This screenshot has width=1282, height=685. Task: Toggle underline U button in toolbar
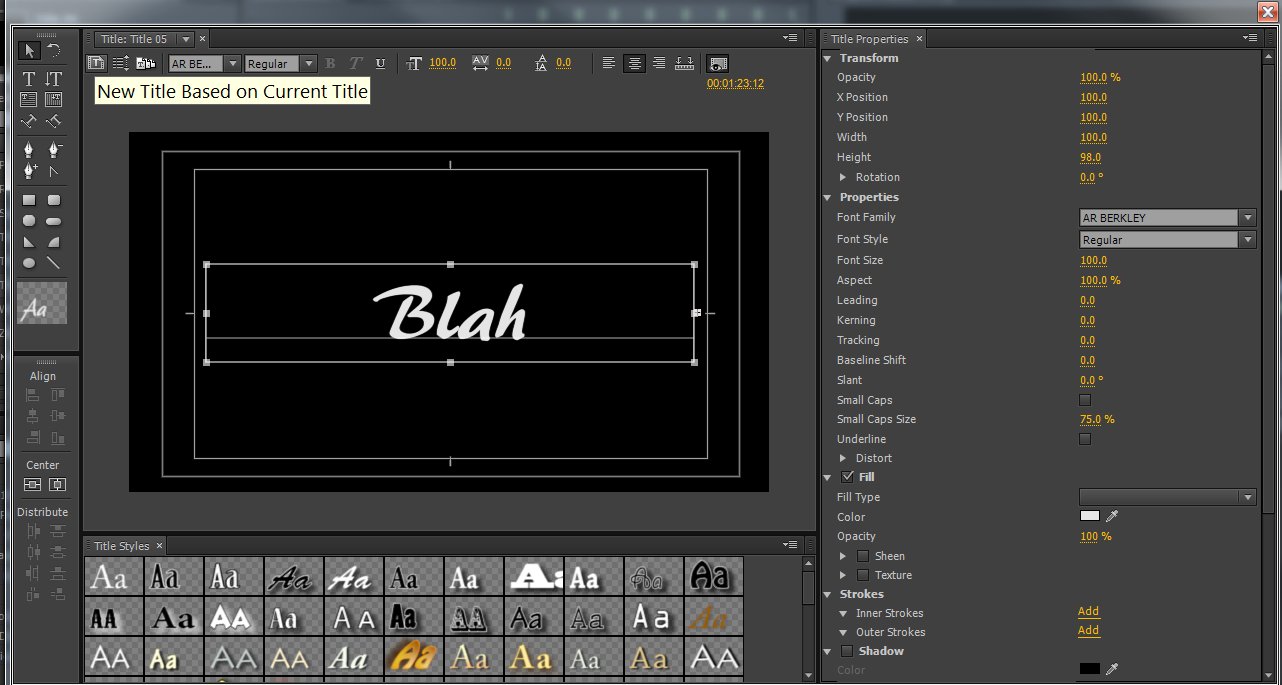pos(380,63)
